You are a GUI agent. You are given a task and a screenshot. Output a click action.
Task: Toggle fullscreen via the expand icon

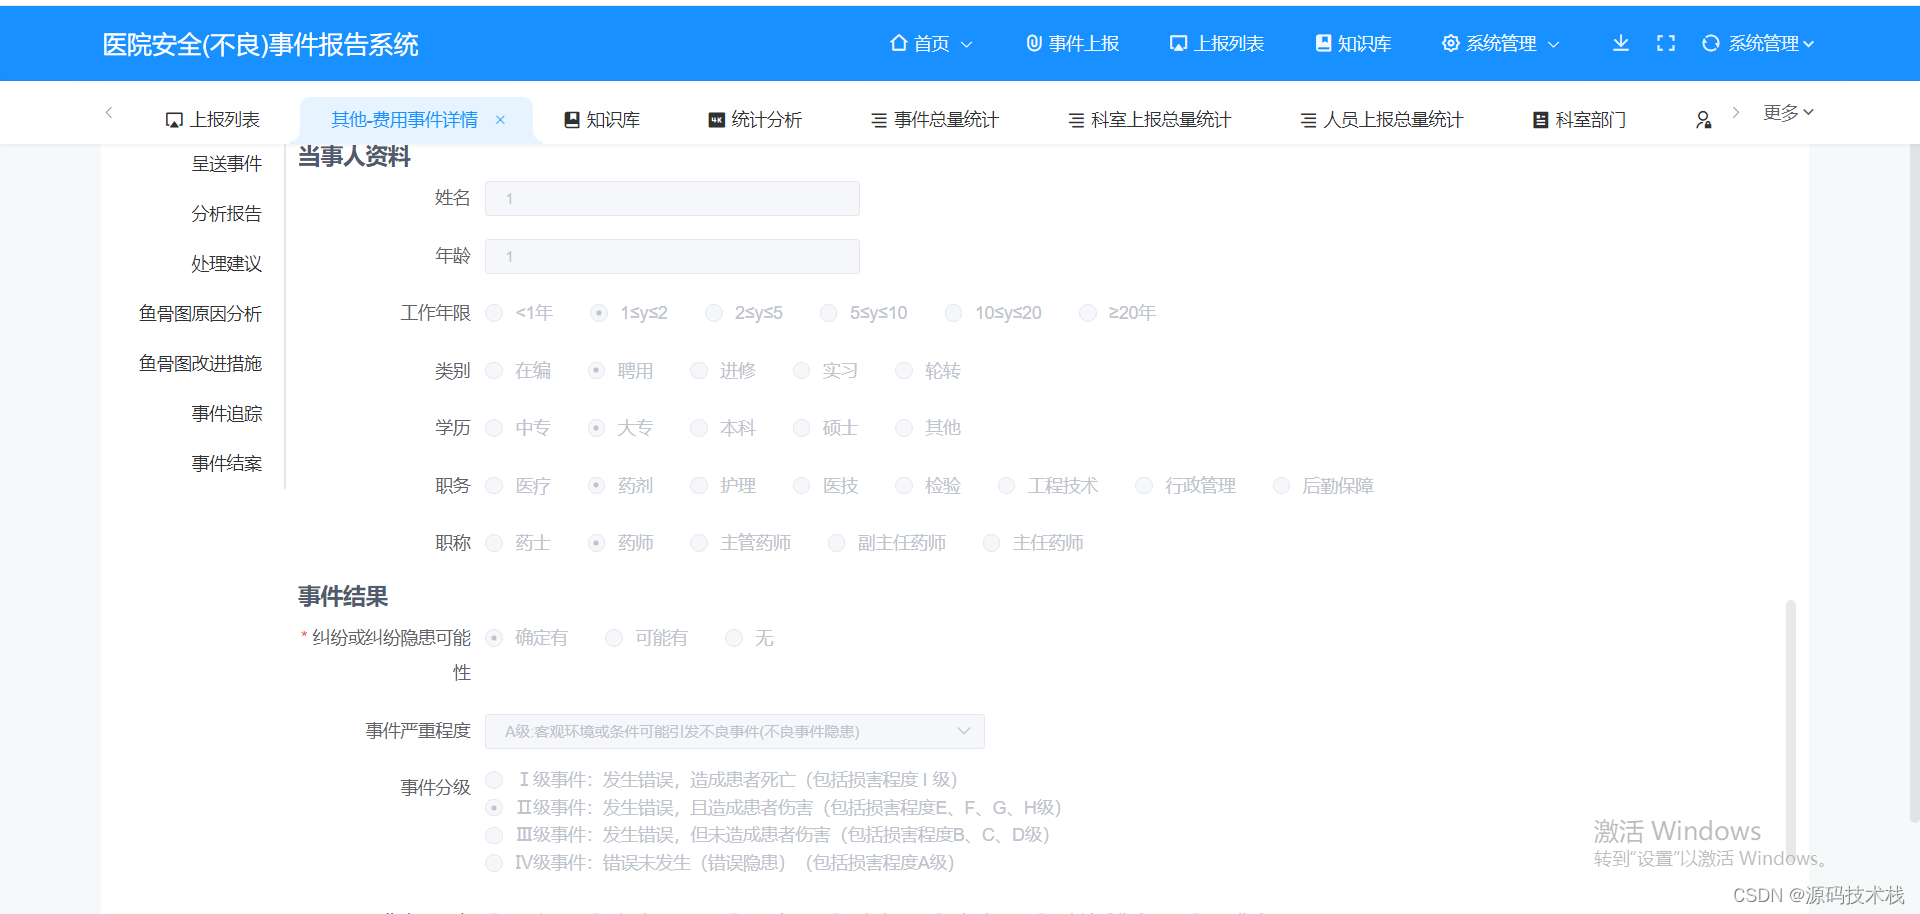1666,43
